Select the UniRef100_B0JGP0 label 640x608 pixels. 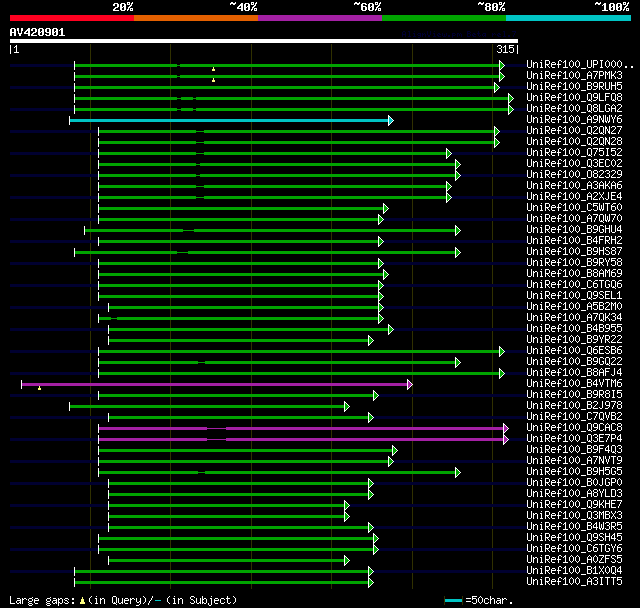coord(574,483)
